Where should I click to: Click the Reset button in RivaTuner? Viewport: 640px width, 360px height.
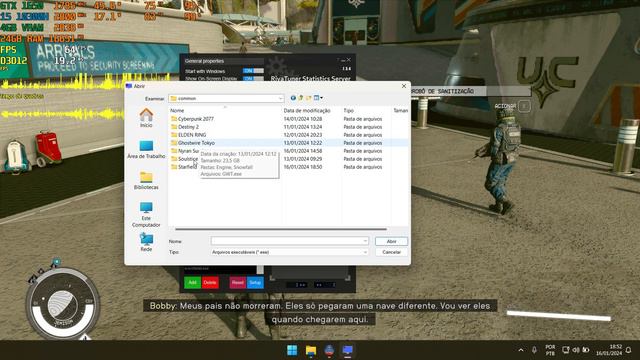238,282
